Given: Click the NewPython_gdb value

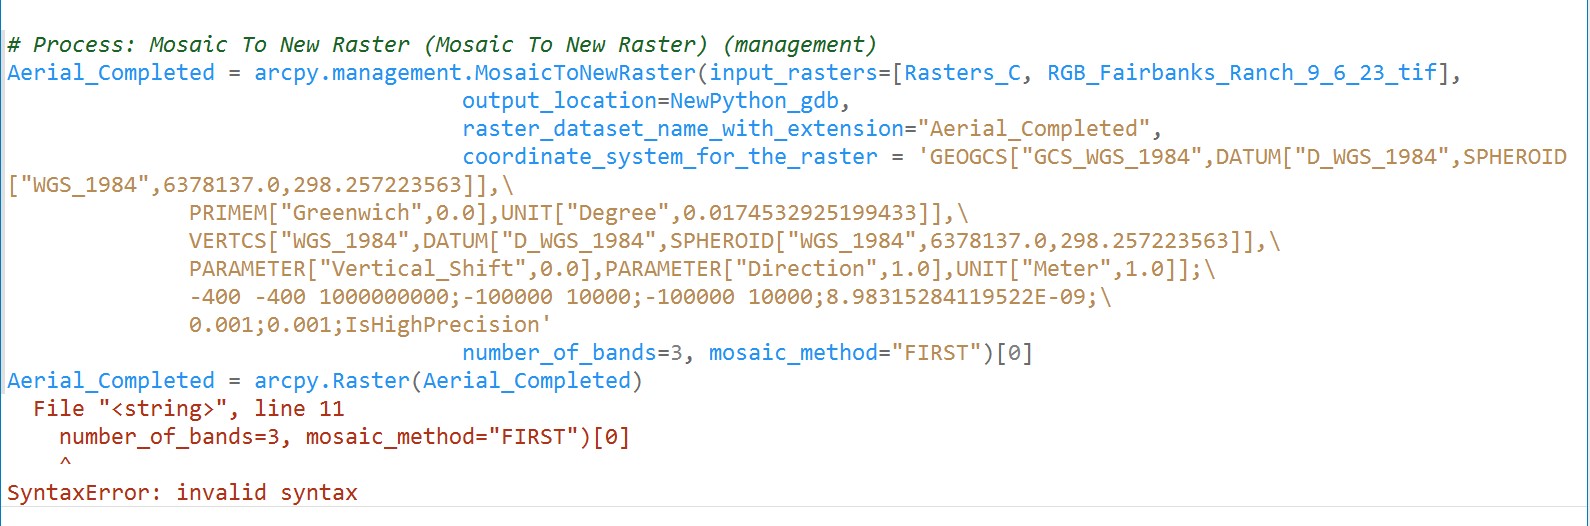Looking at the screenshot, I should click(x=759, y=101).
